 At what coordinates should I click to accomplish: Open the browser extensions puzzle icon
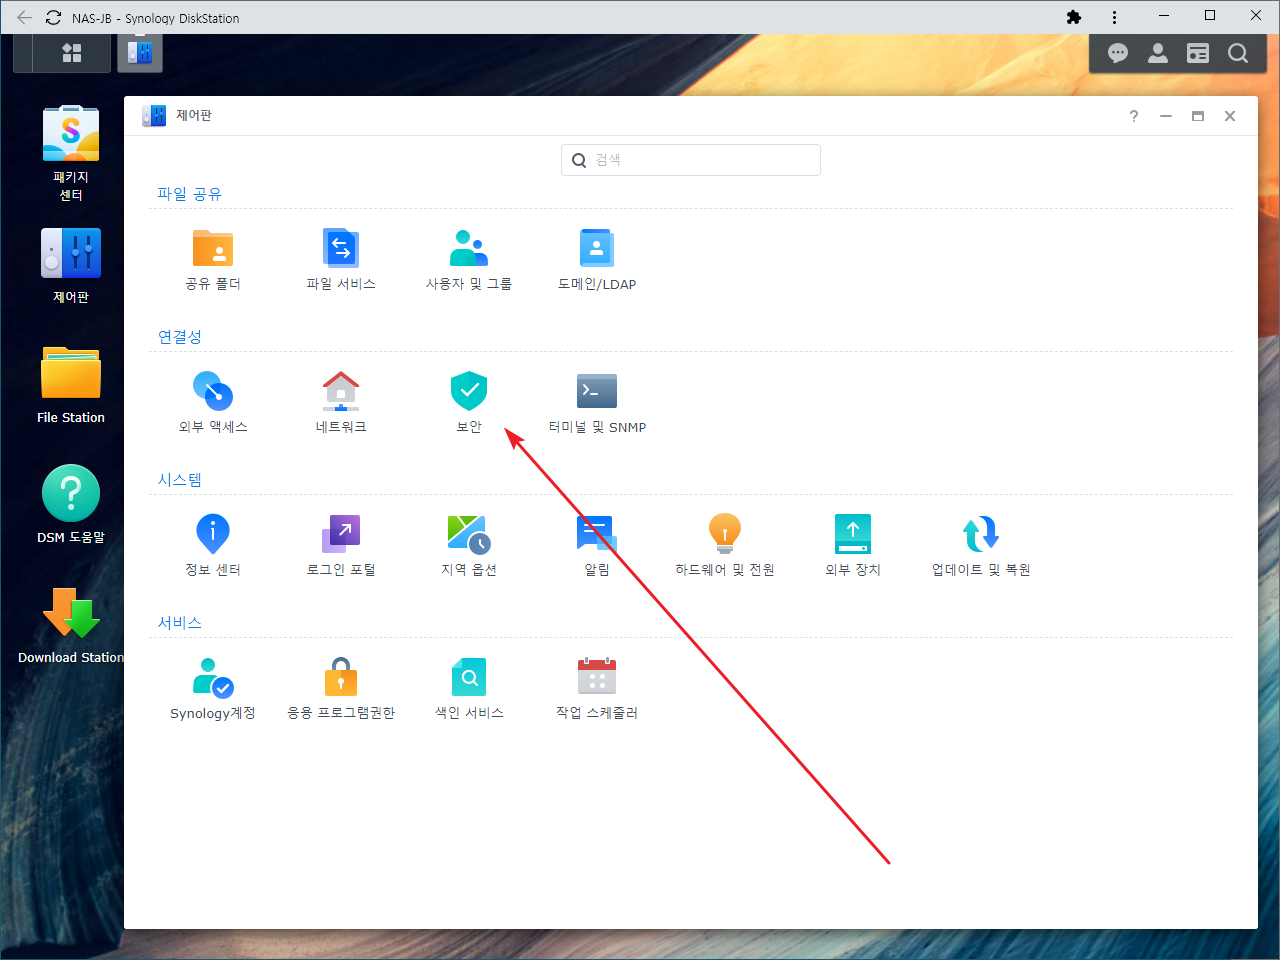[x=1074, y=17]
